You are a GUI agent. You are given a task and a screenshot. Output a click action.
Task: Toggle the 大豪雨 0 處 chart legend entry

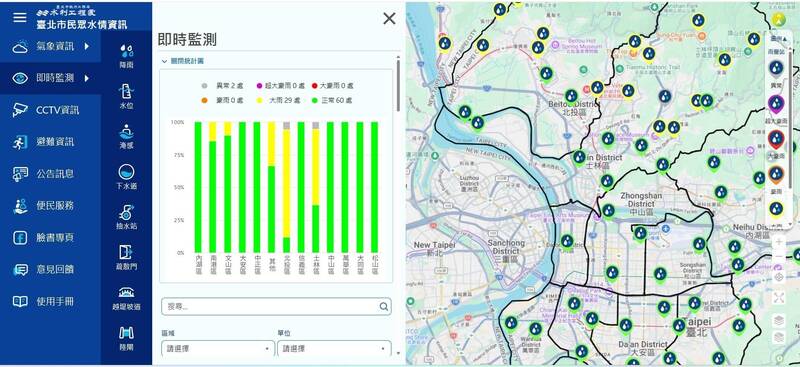tap(332, 86)
